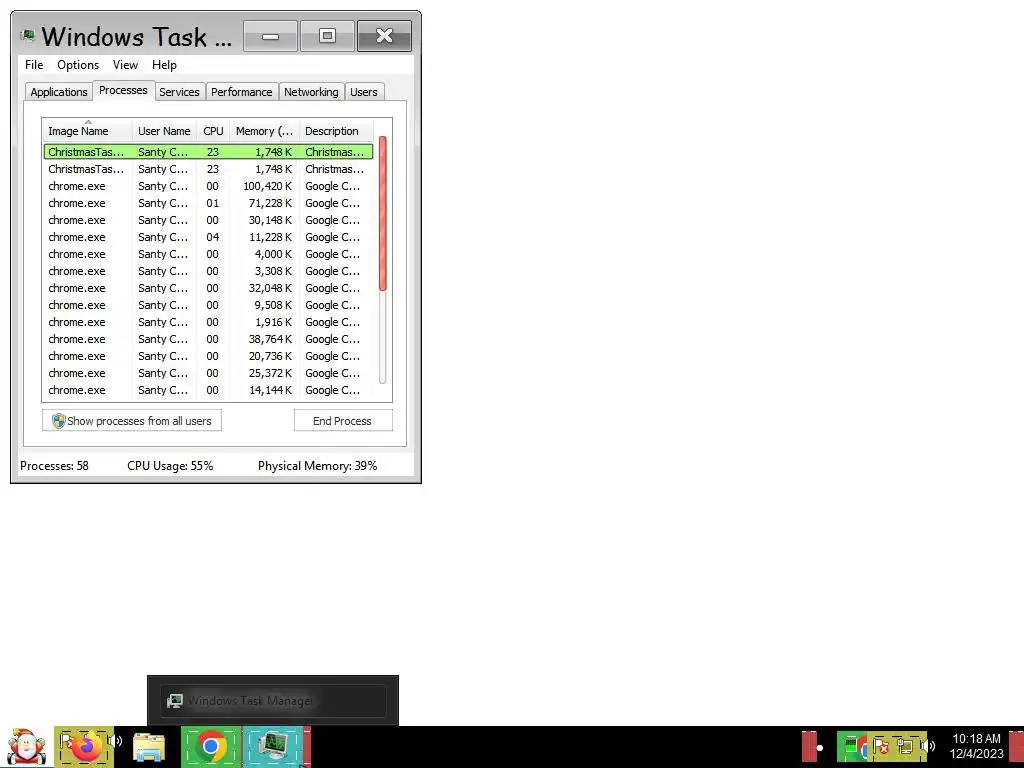Image resolution: width=1024 pixels, height=768 pixels.
Task: Click the Task Manager title bar icon
Action: [27, 35]
